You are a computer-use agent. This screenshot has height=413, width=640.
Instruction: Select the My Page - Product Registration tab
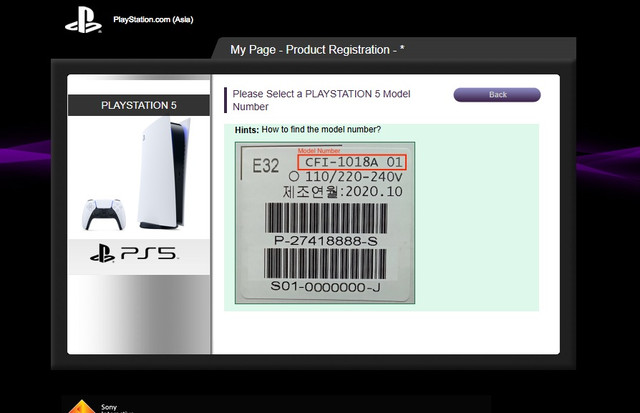tap(317, 50)
